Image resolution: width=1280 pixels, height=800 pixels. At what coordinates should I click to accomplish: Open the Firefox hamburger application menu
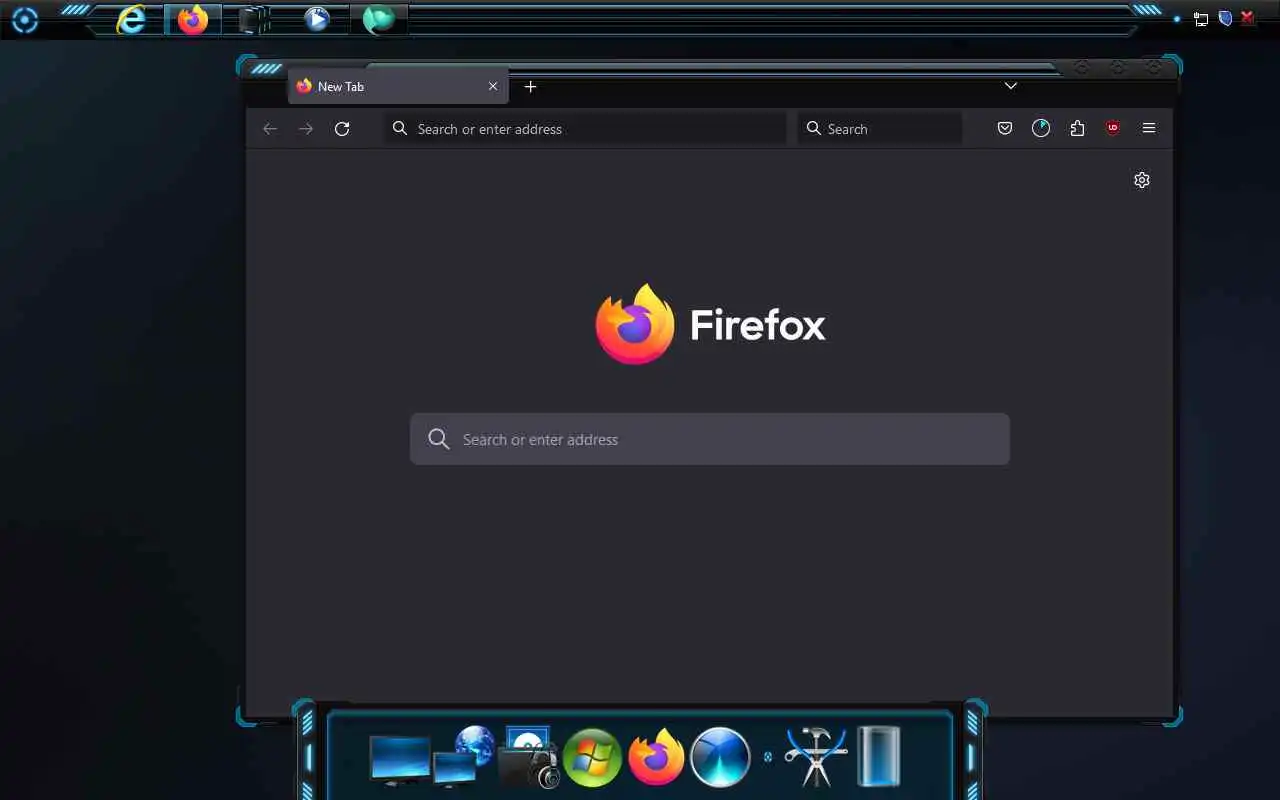(1149, 128)
